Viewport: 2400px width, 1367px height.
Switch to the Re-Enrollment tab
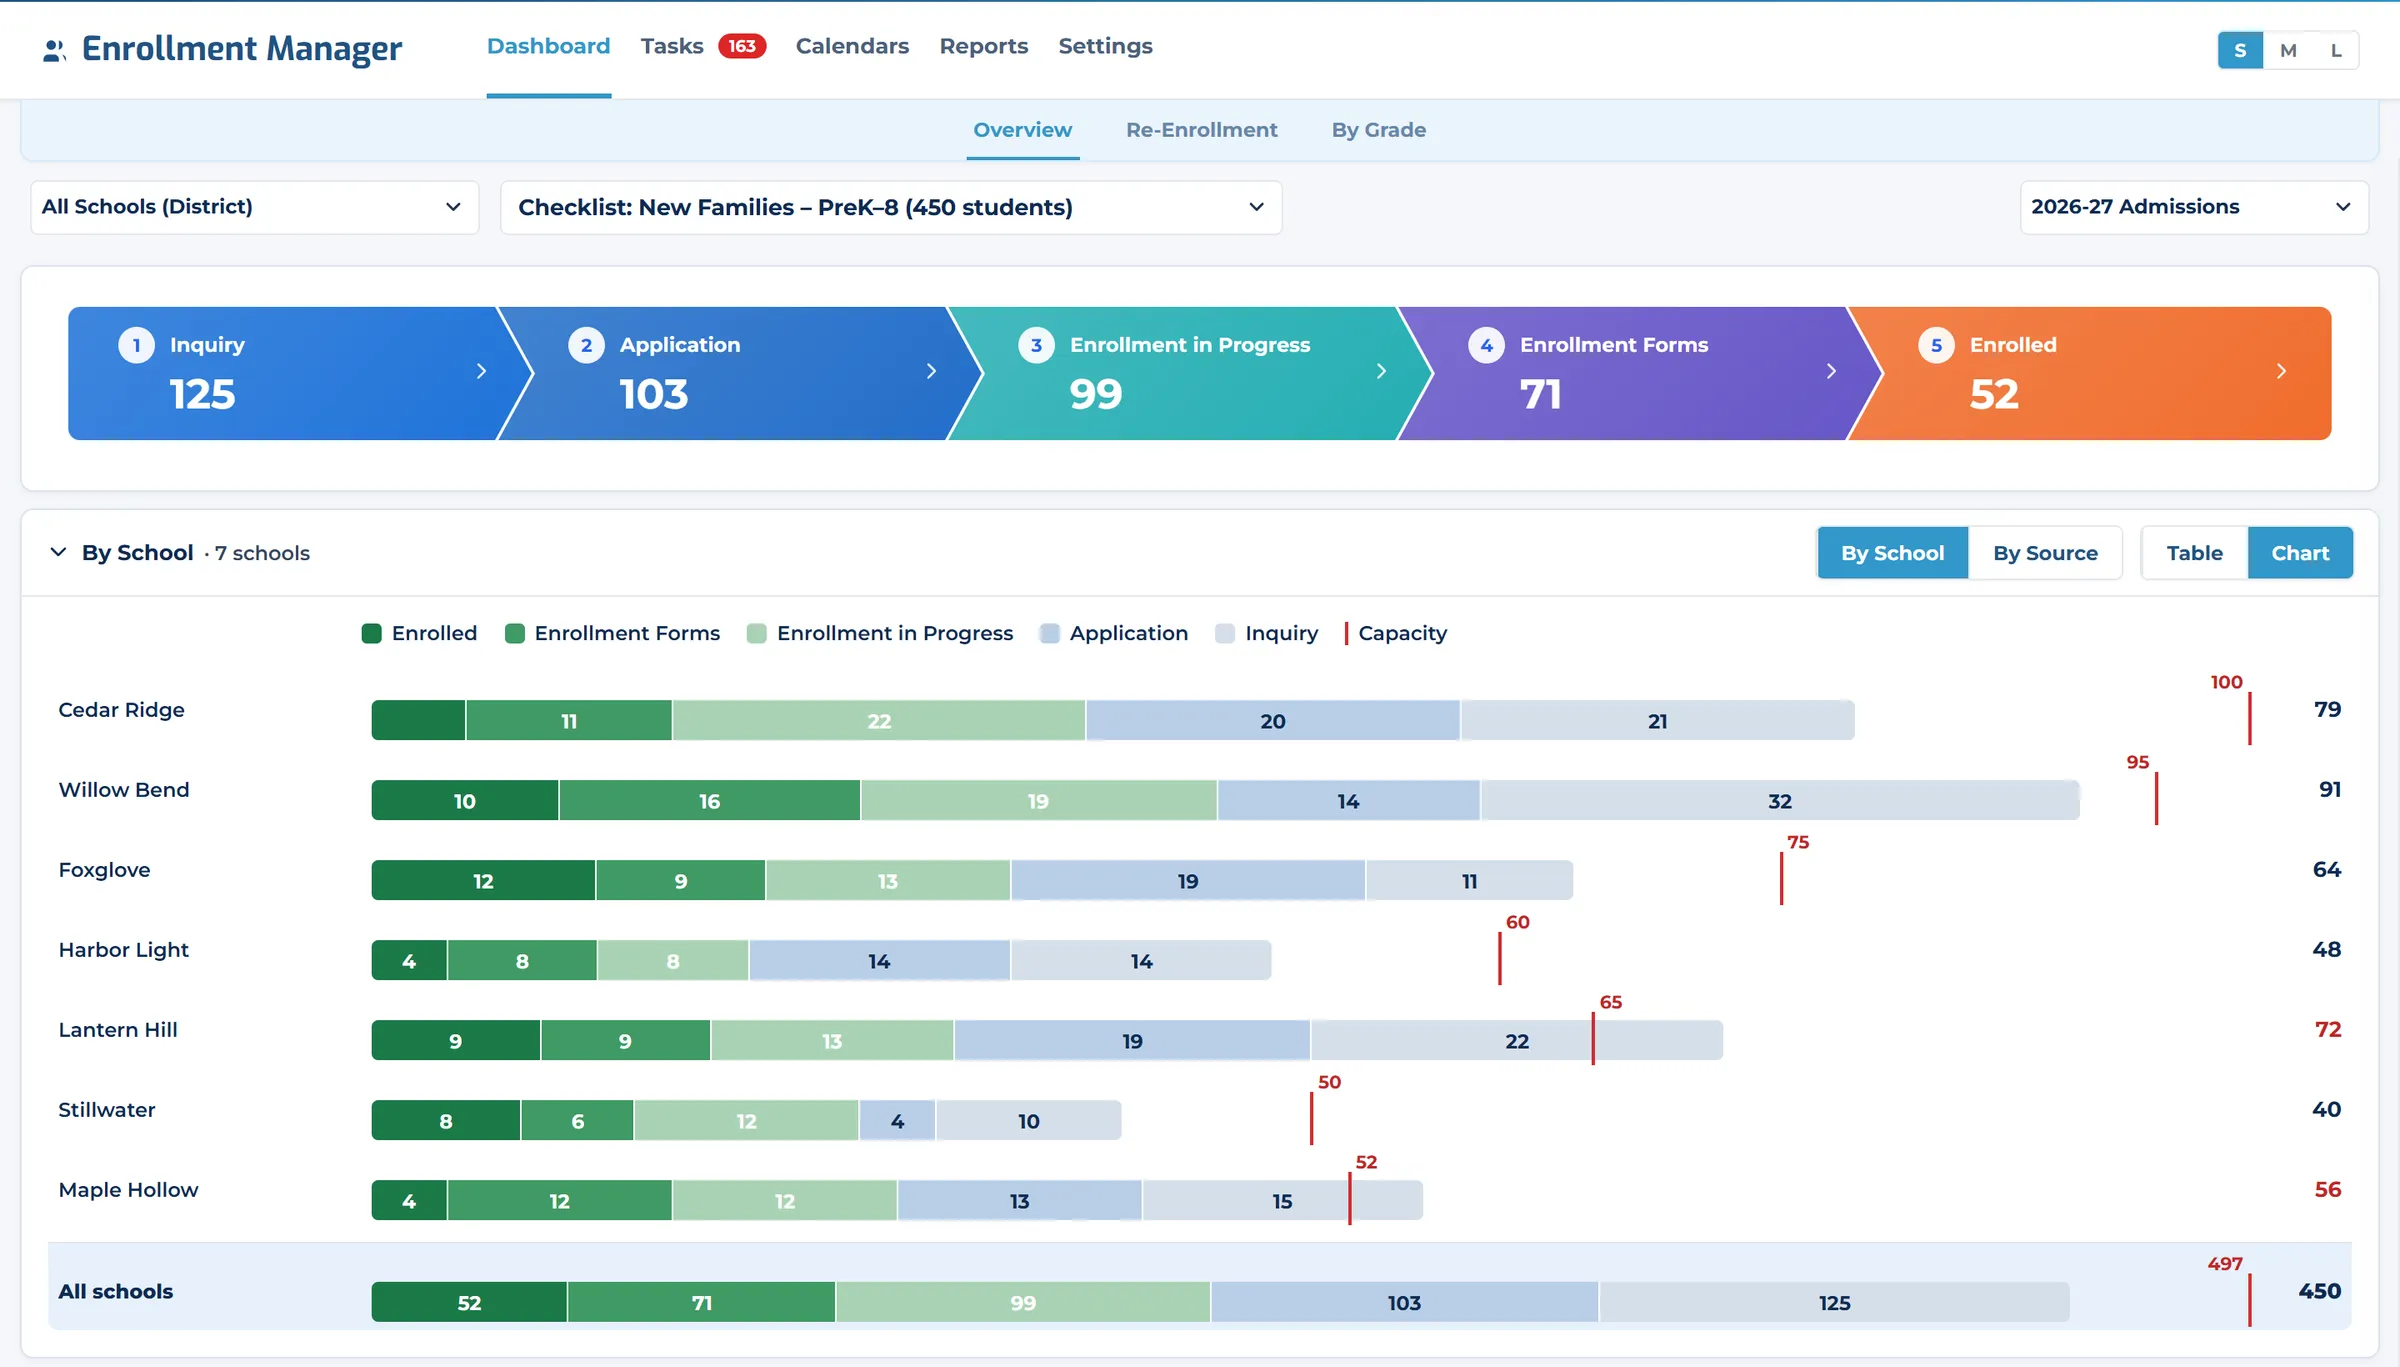coord(1201,130)
